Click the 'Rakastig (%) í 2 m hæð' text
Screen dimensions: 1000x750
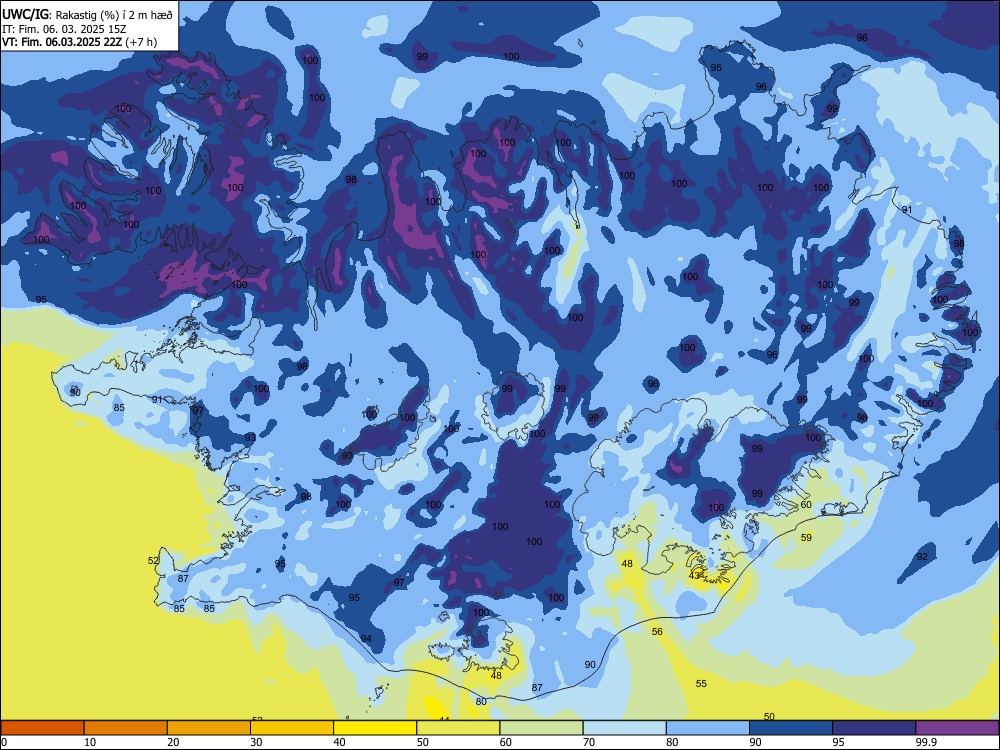114,15
